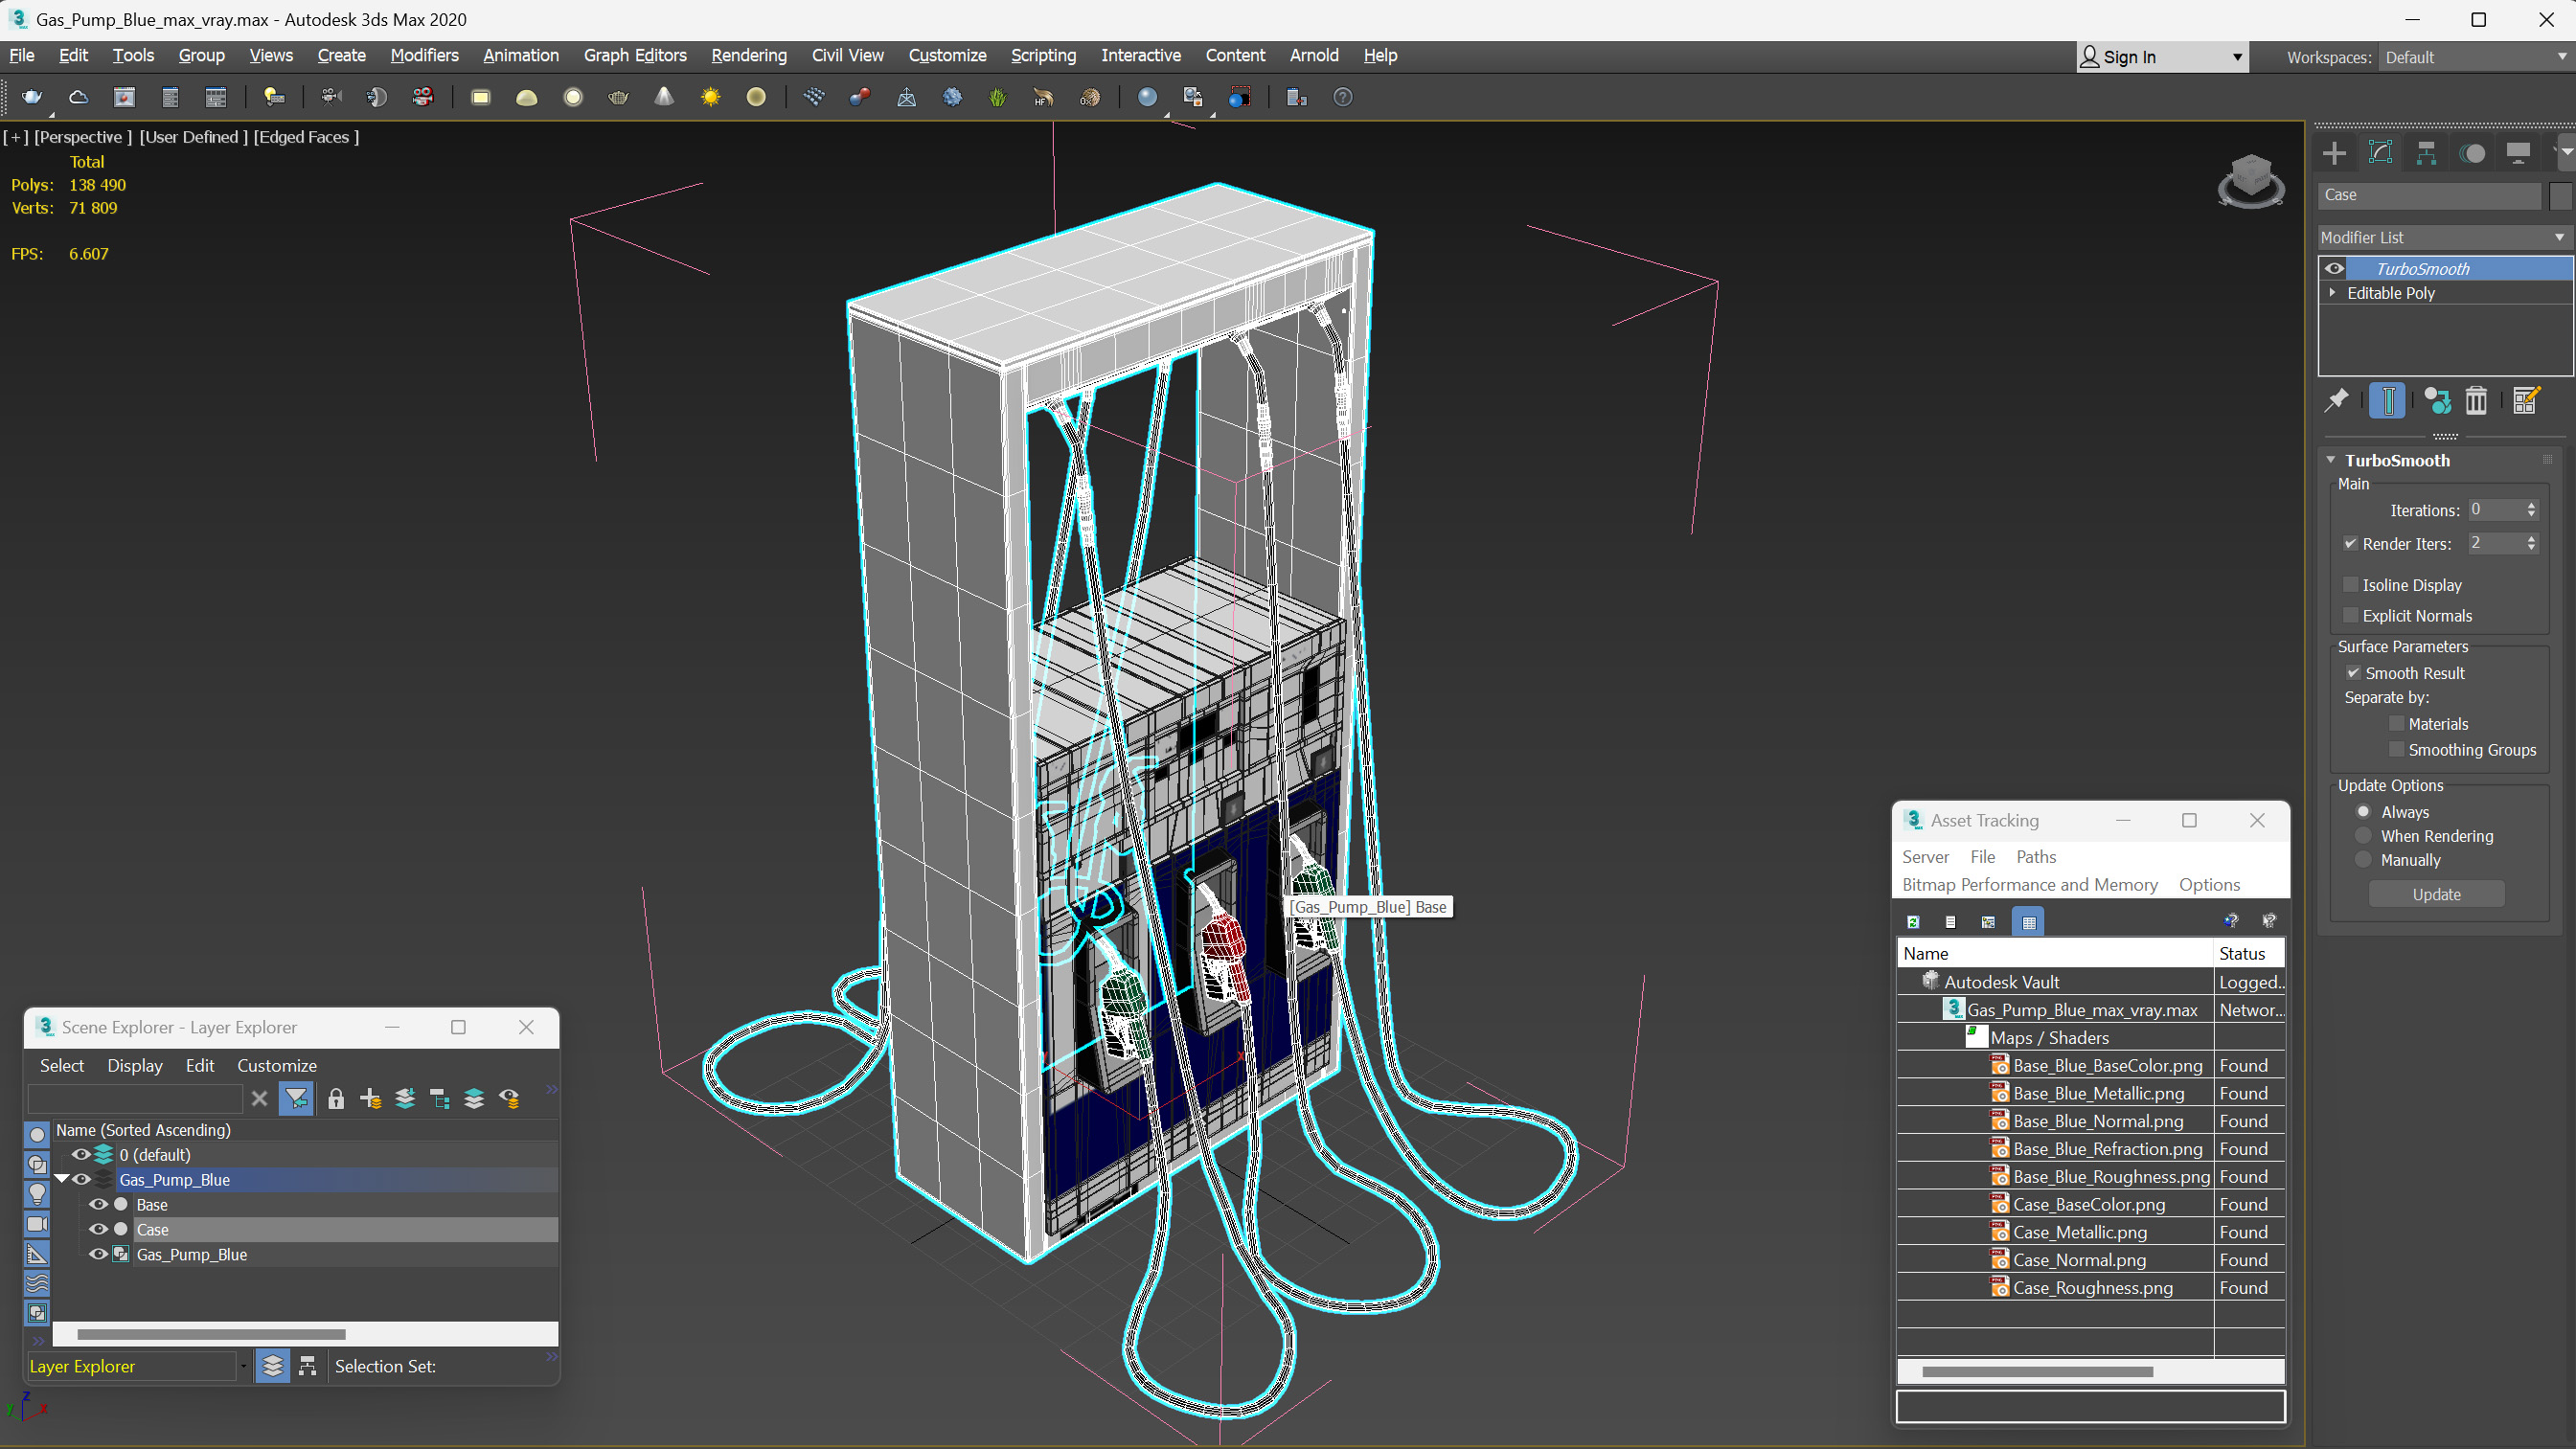Open the help question mark toolbar icon

(1343, 97)
